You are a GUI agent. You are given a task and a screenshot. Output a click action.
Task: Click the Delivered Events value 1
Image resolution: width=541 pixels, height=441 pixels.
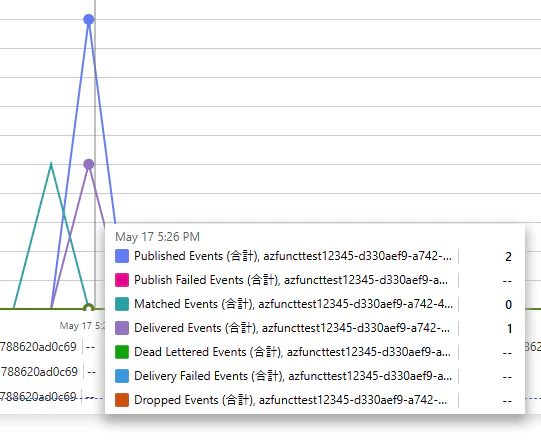pyautogui.click(x=509, y=329)
